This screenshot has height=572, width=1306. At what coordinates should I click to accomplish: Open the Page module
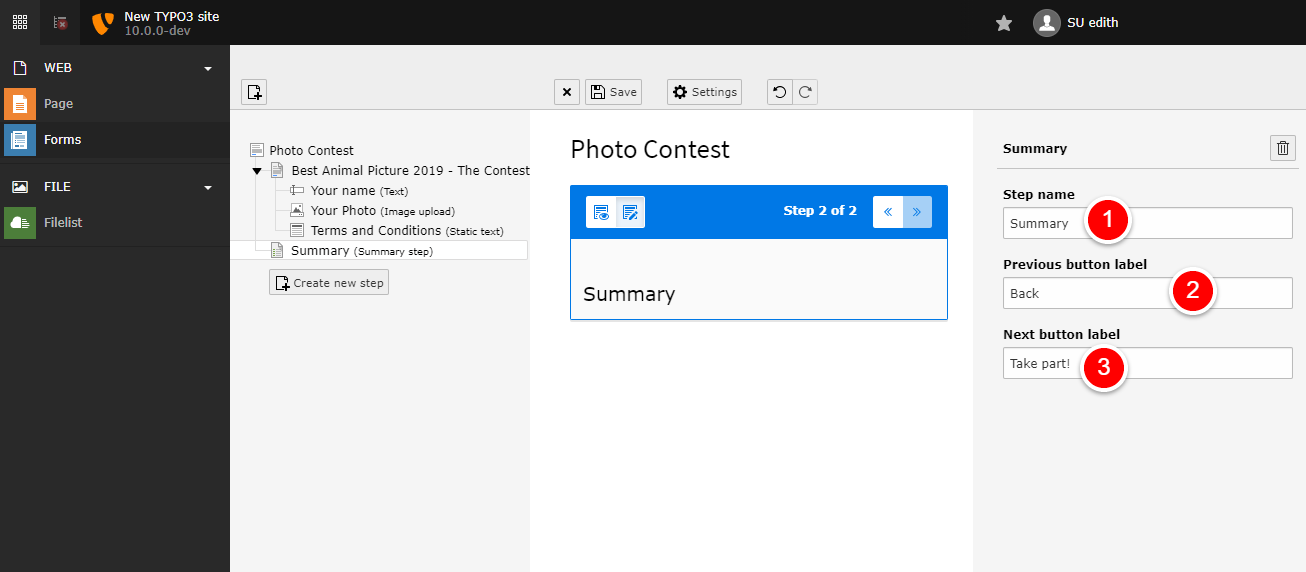58,104
